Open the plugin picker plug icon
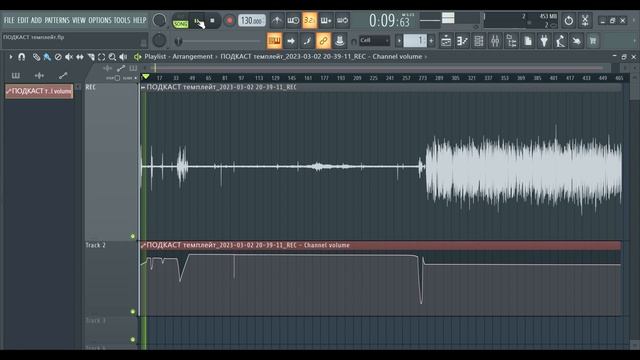 [x=544, y=41]
